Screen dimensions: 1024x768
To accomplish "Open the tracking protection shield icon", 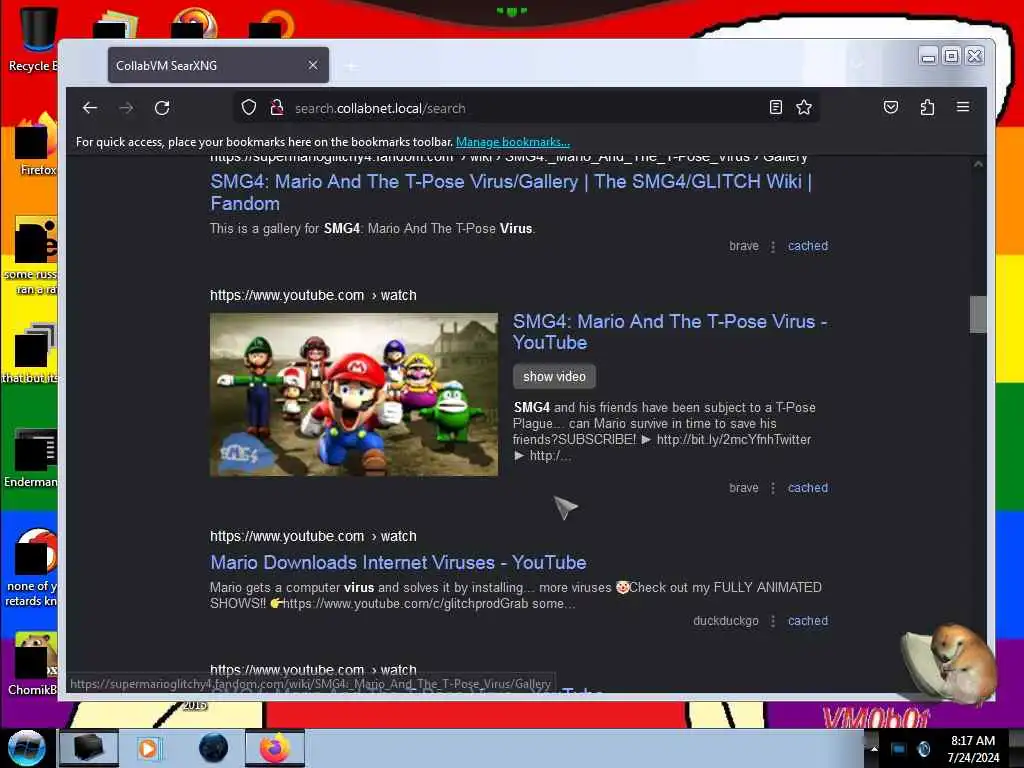I will pos(249,107).
